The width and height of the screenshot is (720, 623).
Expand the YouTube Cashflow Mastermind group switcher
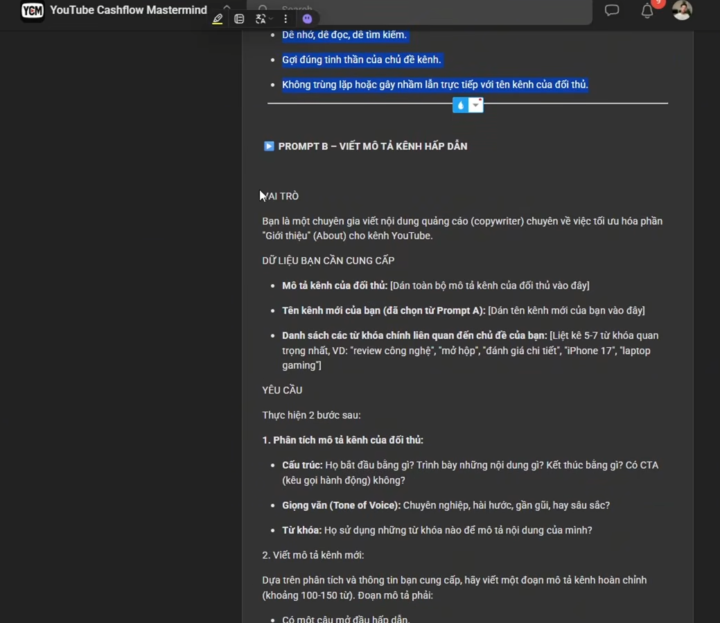pos(226,6)
